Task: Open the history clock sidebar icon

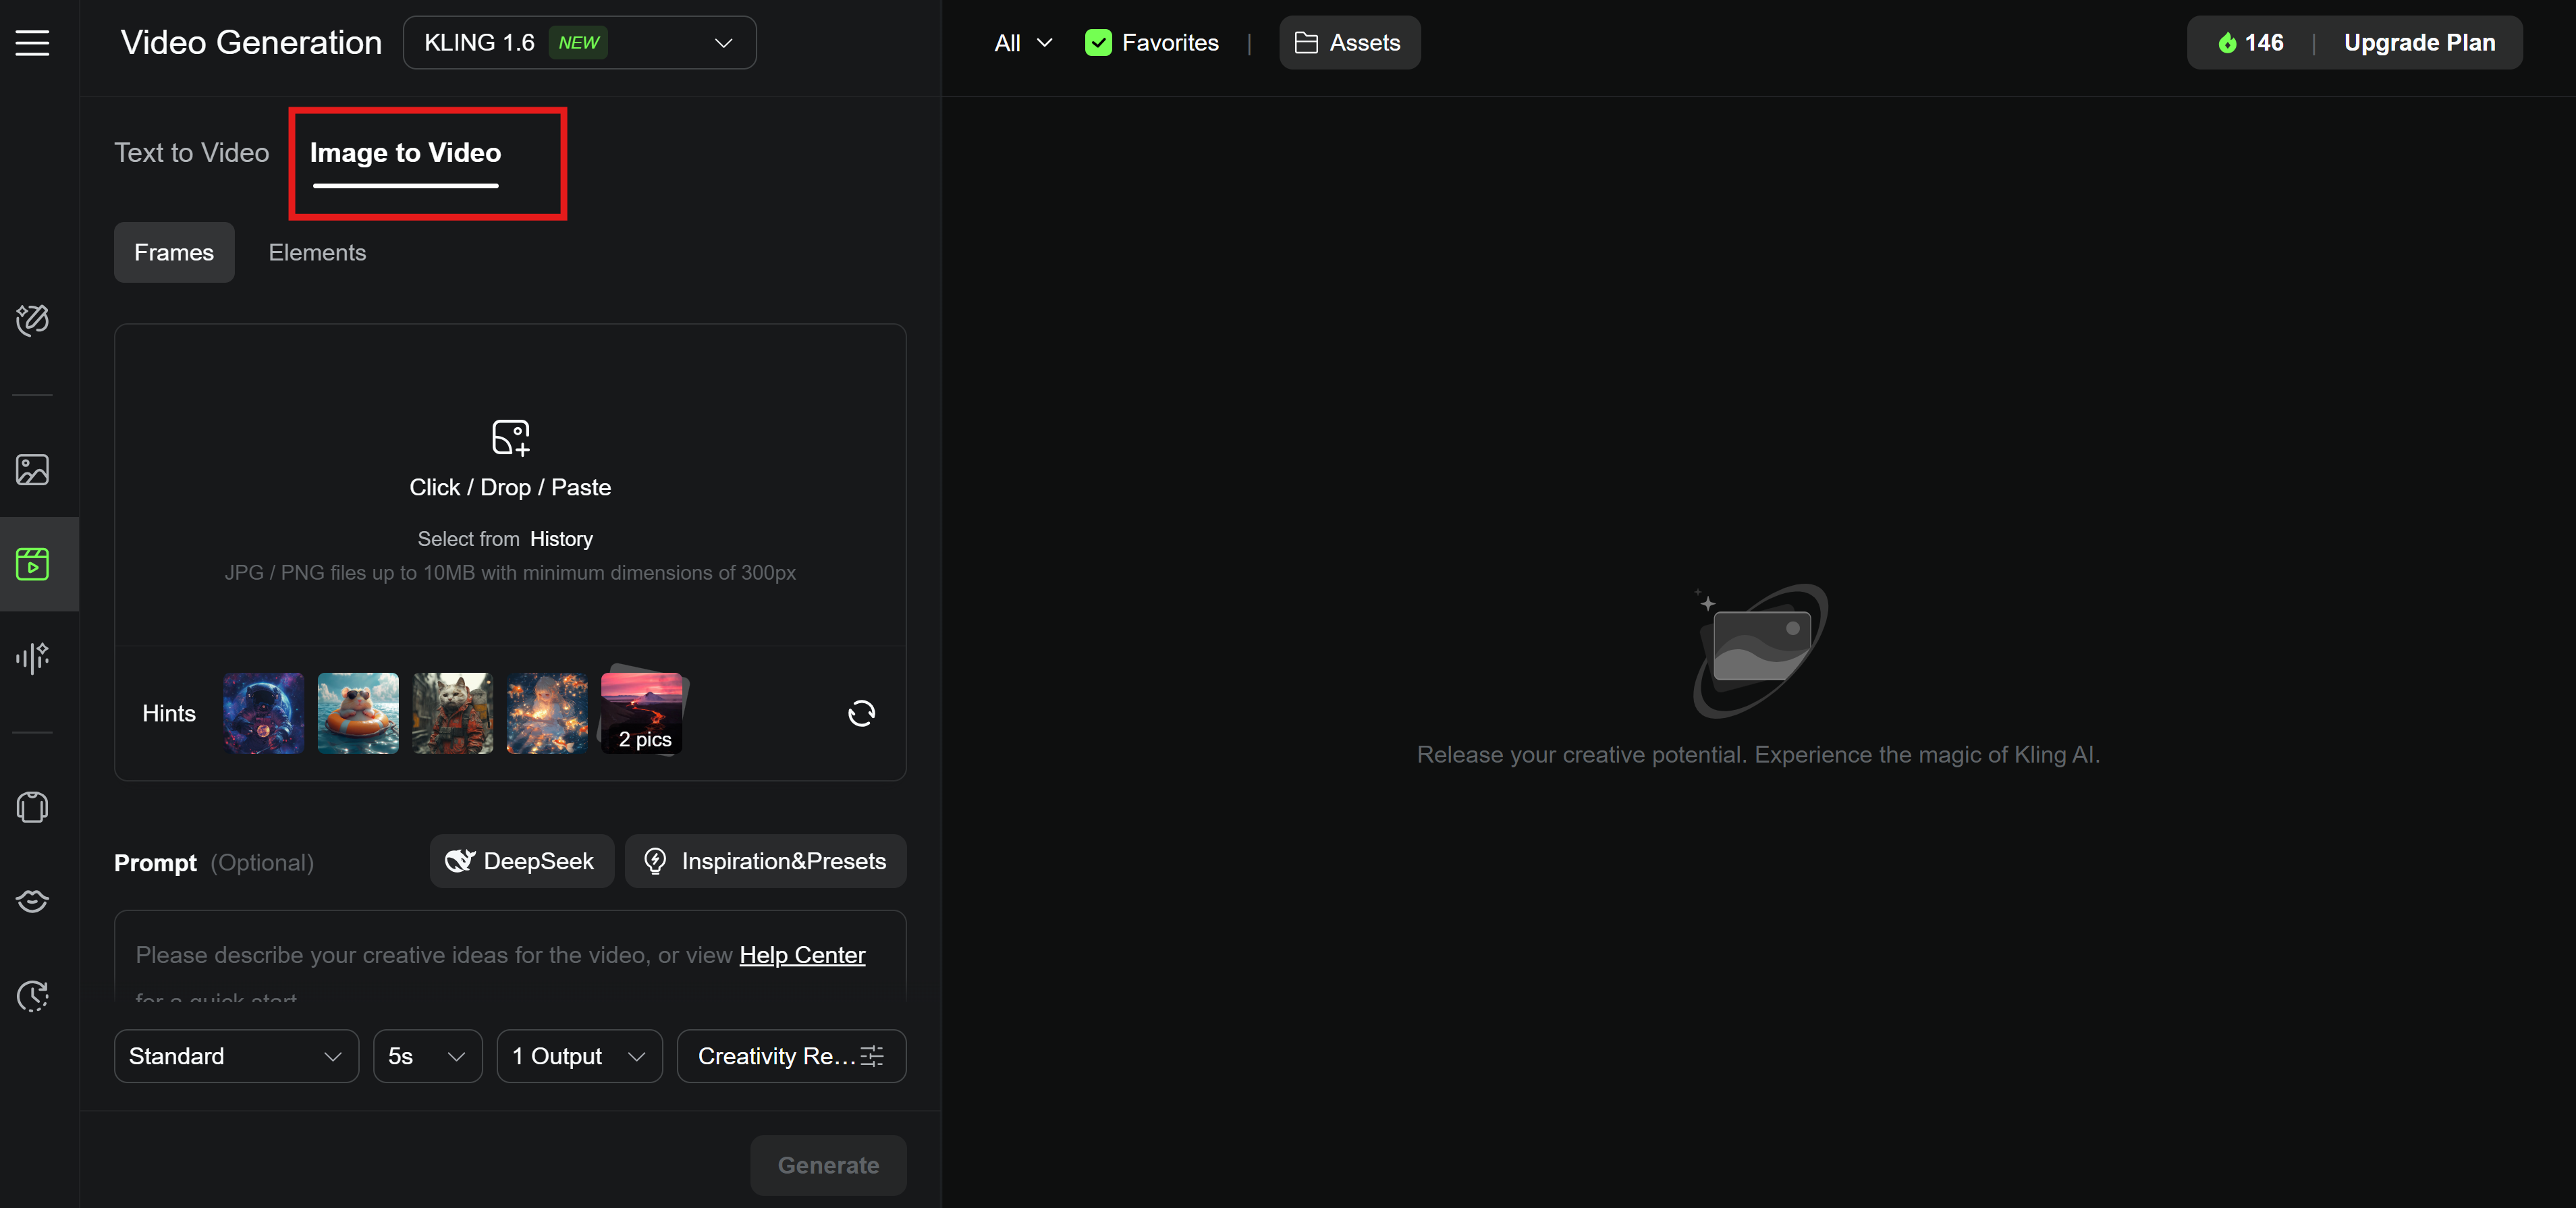Action: tap(32, 995)
